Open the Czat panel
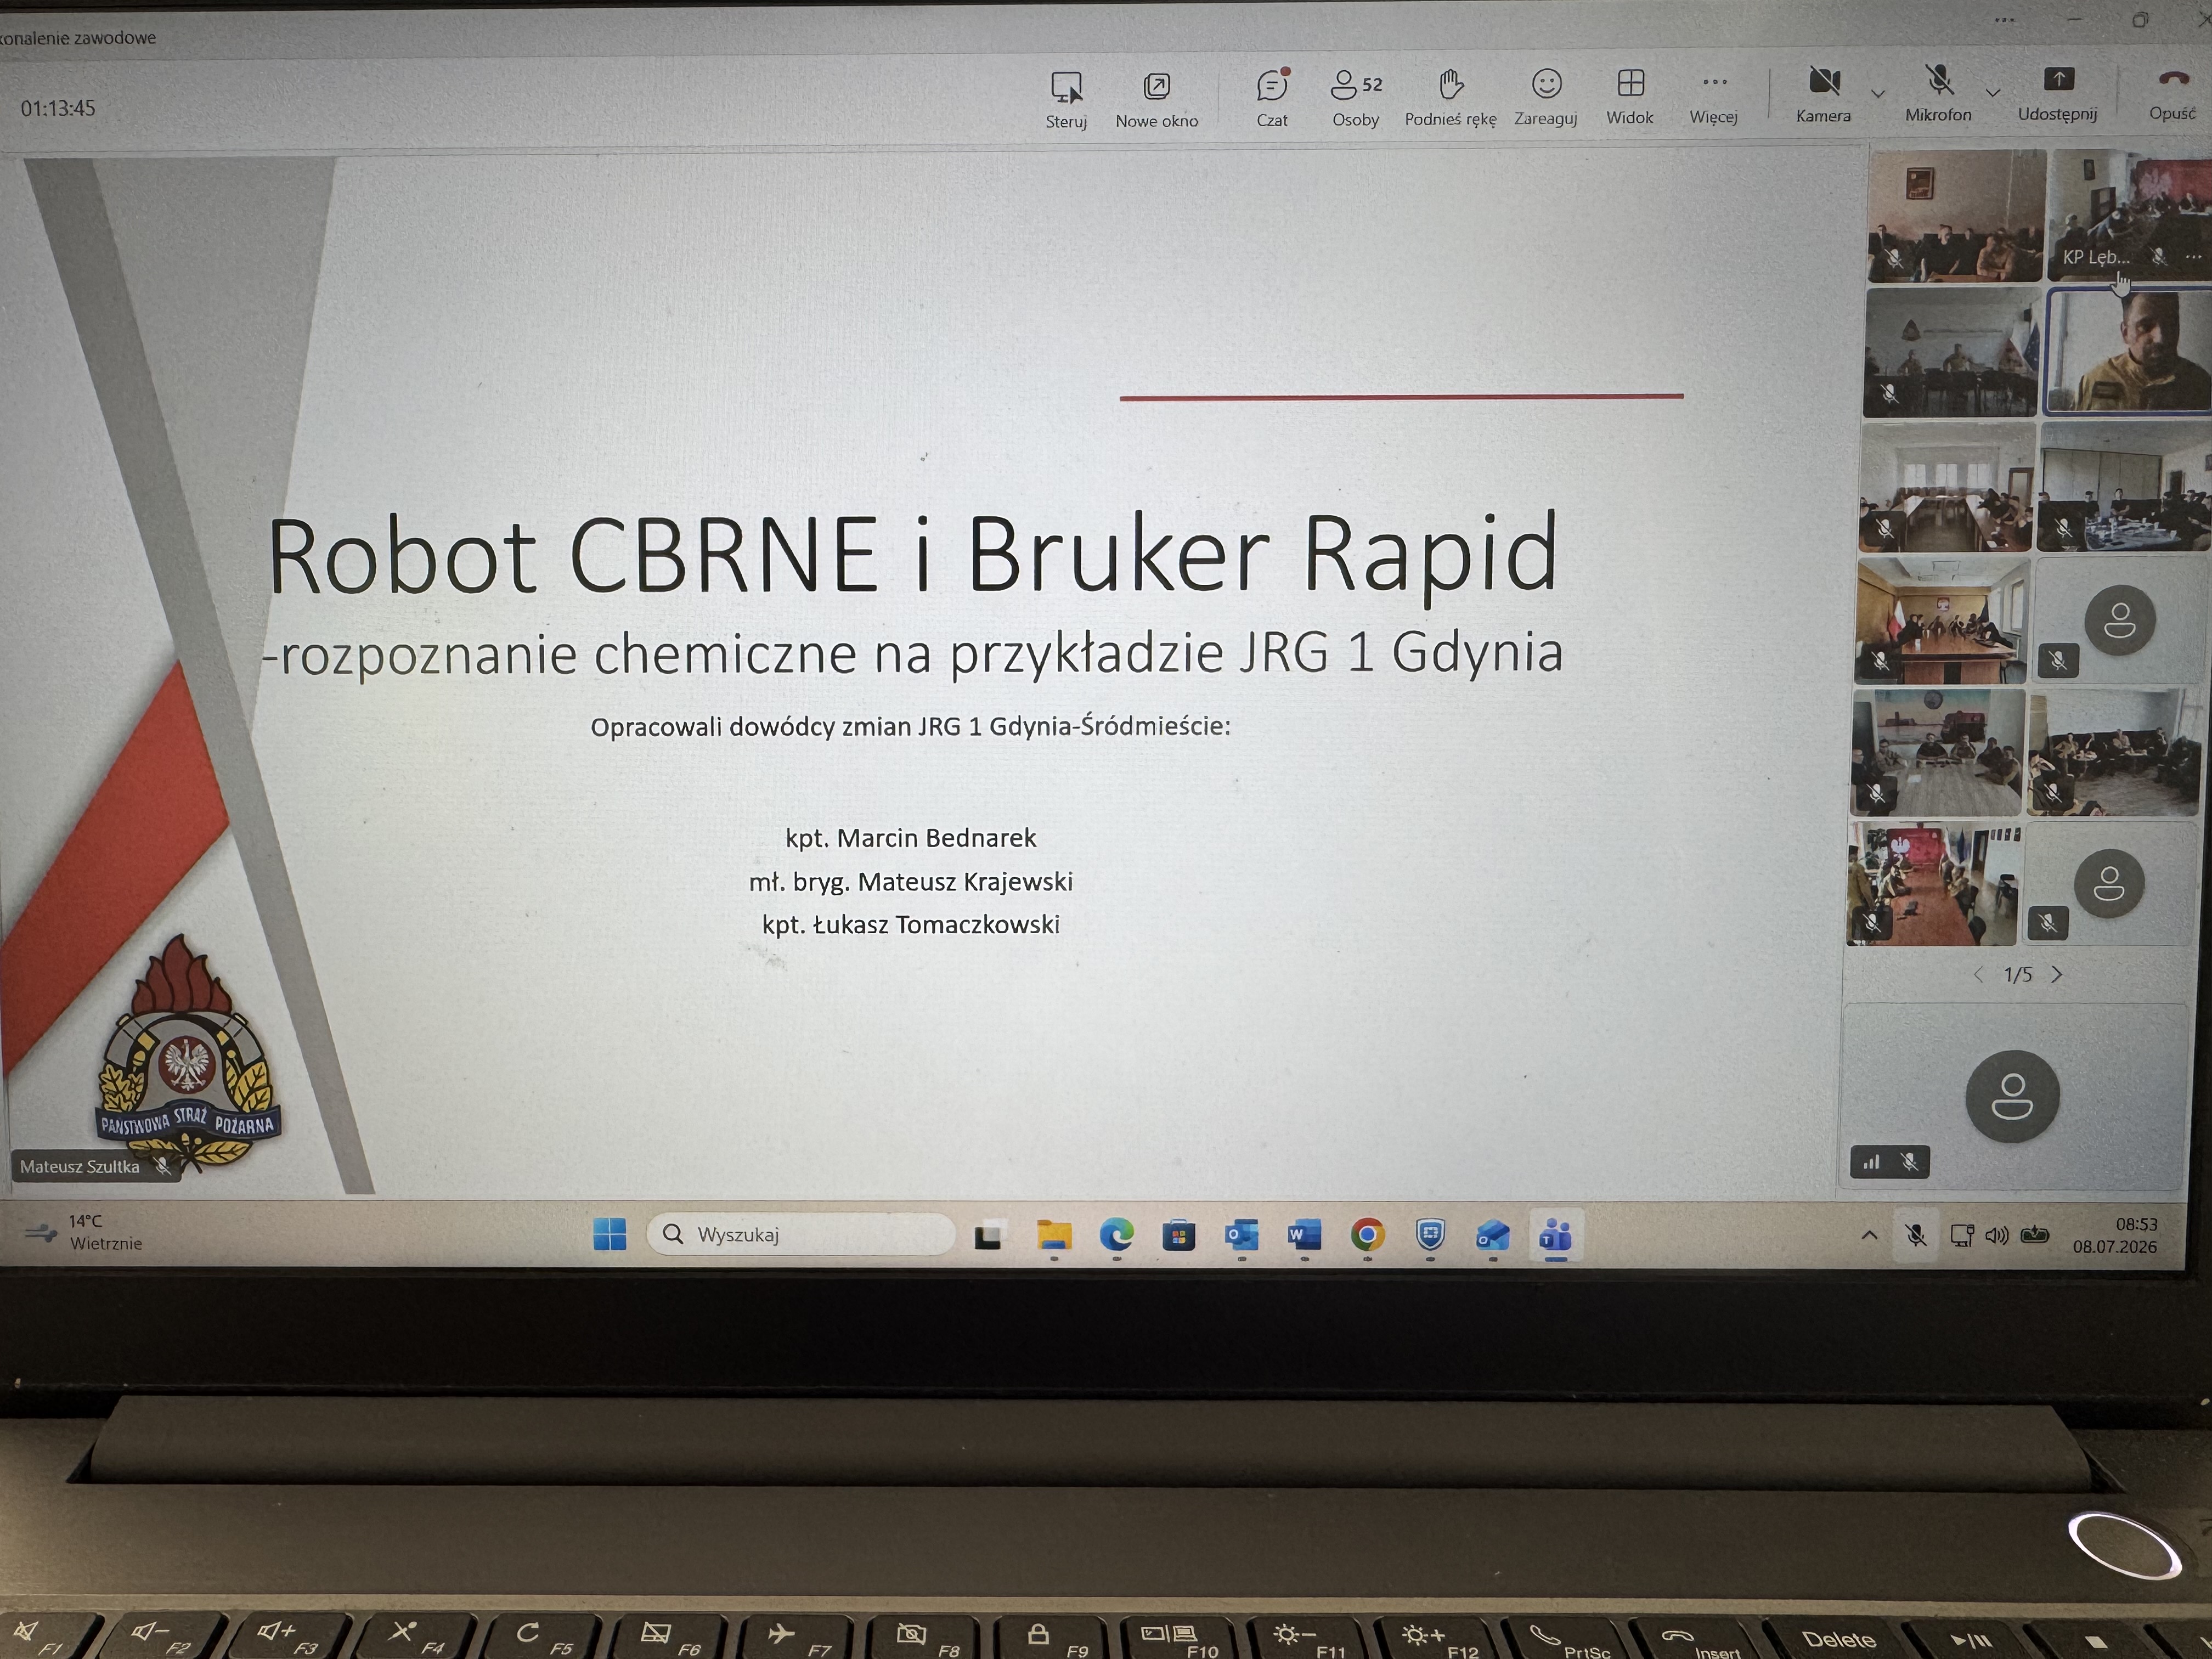This screenshot has height=1659, width=2212. click(x=1272, y=99)
